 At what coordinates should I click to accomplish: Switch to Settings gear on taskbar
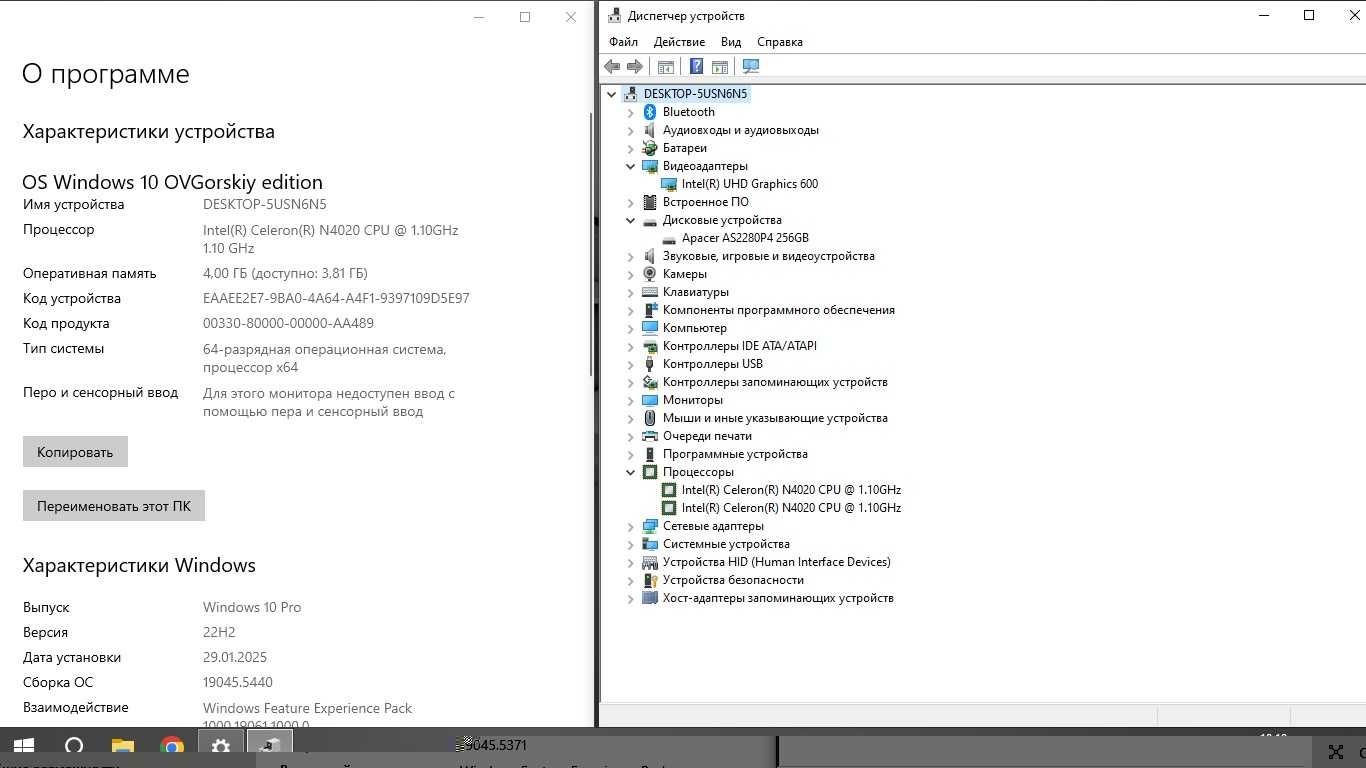coord(220,747)
